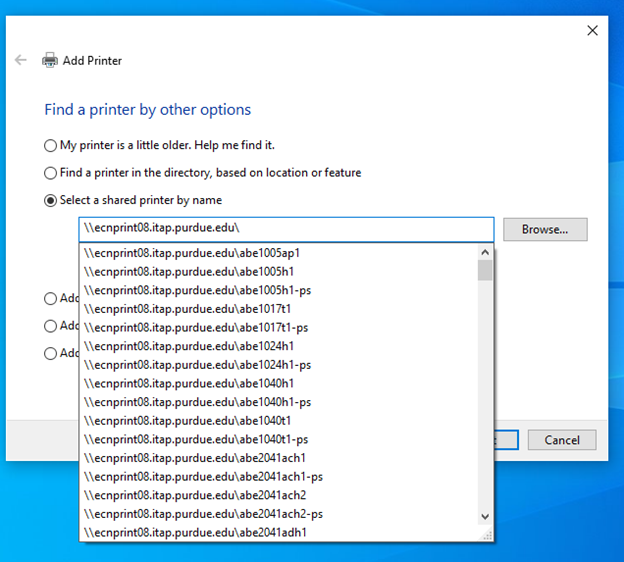Choose printer abe1040h1-ps from suggestions

tap(279, 402)
